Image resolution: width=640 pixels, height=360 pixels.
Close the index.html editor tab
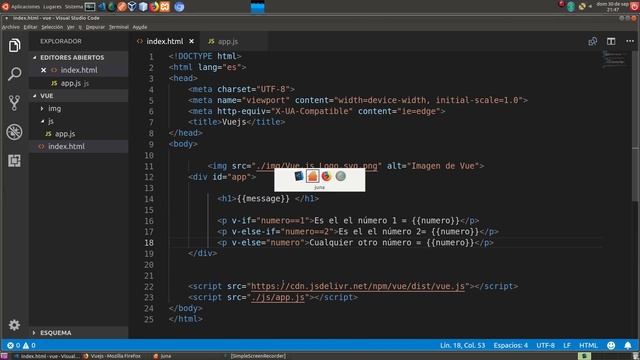[191, 41]
